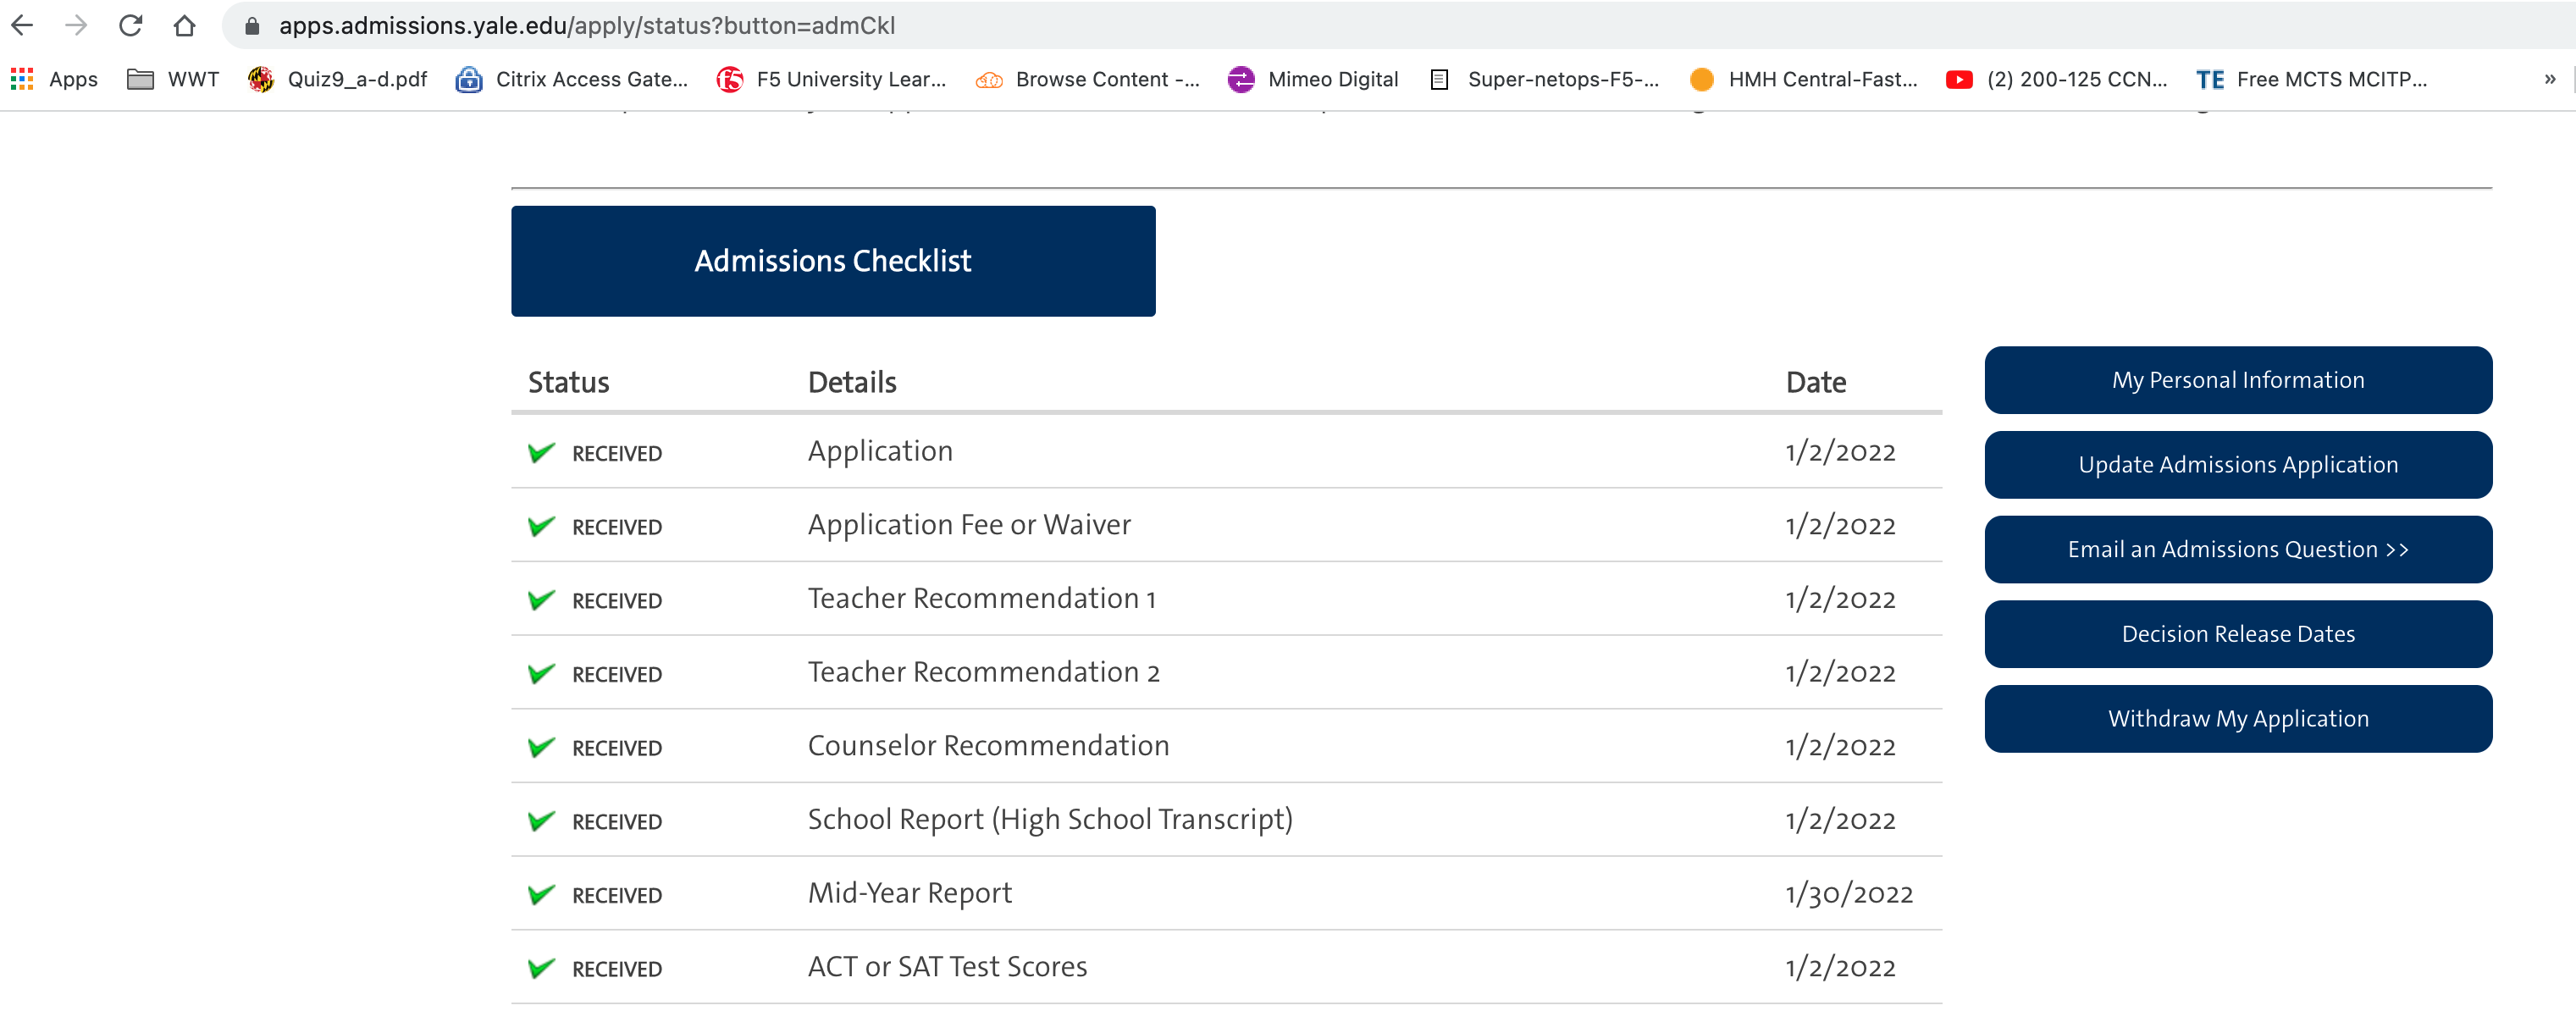Click the 1/30/2022 date for Mid-Year Report
This screenshot has height=1011, width=2576.
point(1849,894)
